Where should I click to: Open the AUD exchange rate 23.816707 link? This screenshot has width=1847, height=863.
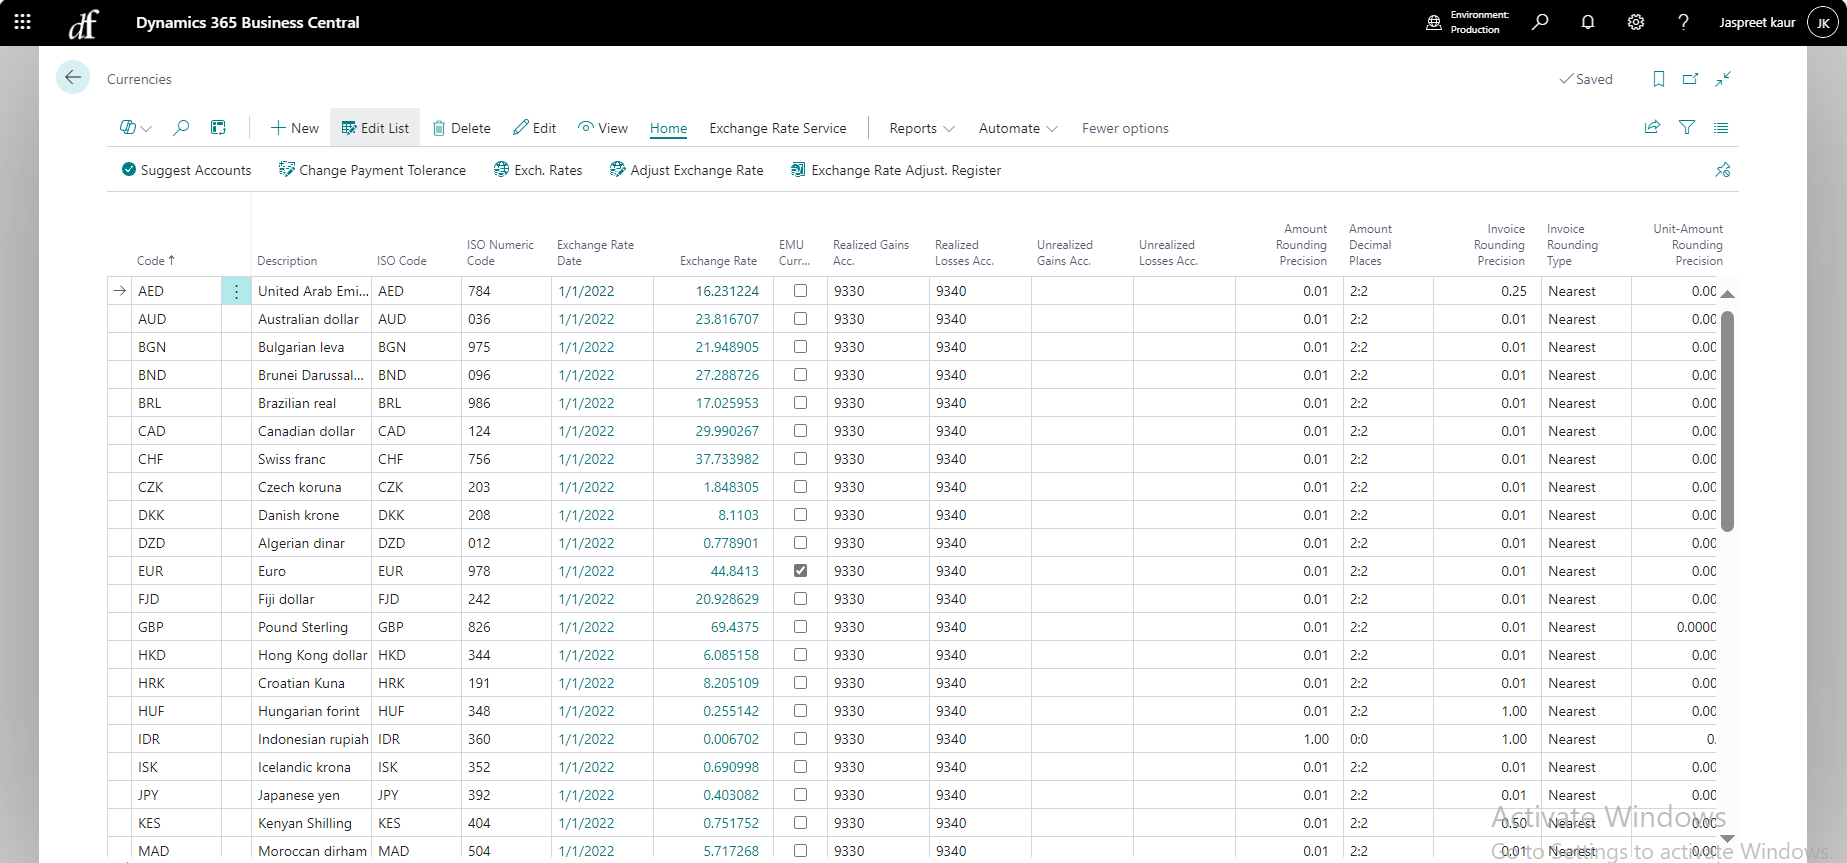(x=726, y=319)
